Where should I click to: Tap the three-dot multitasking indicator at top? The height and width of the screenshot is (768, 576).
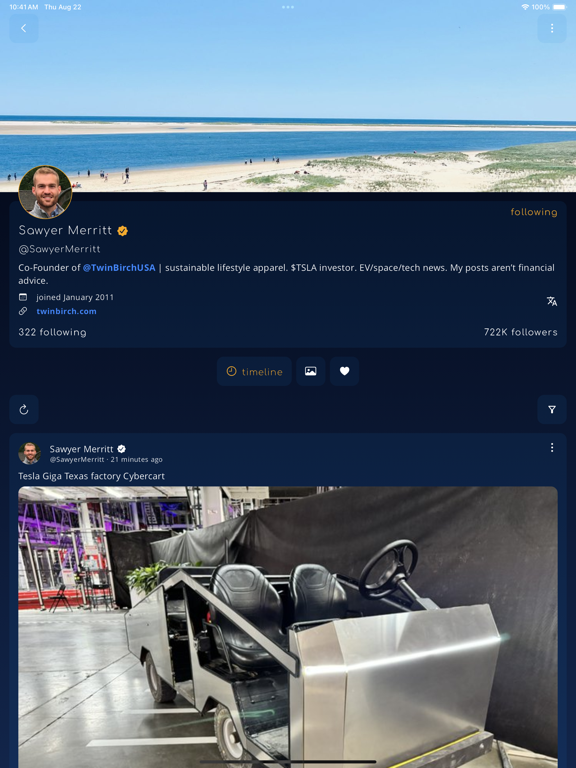click(288, 7)
